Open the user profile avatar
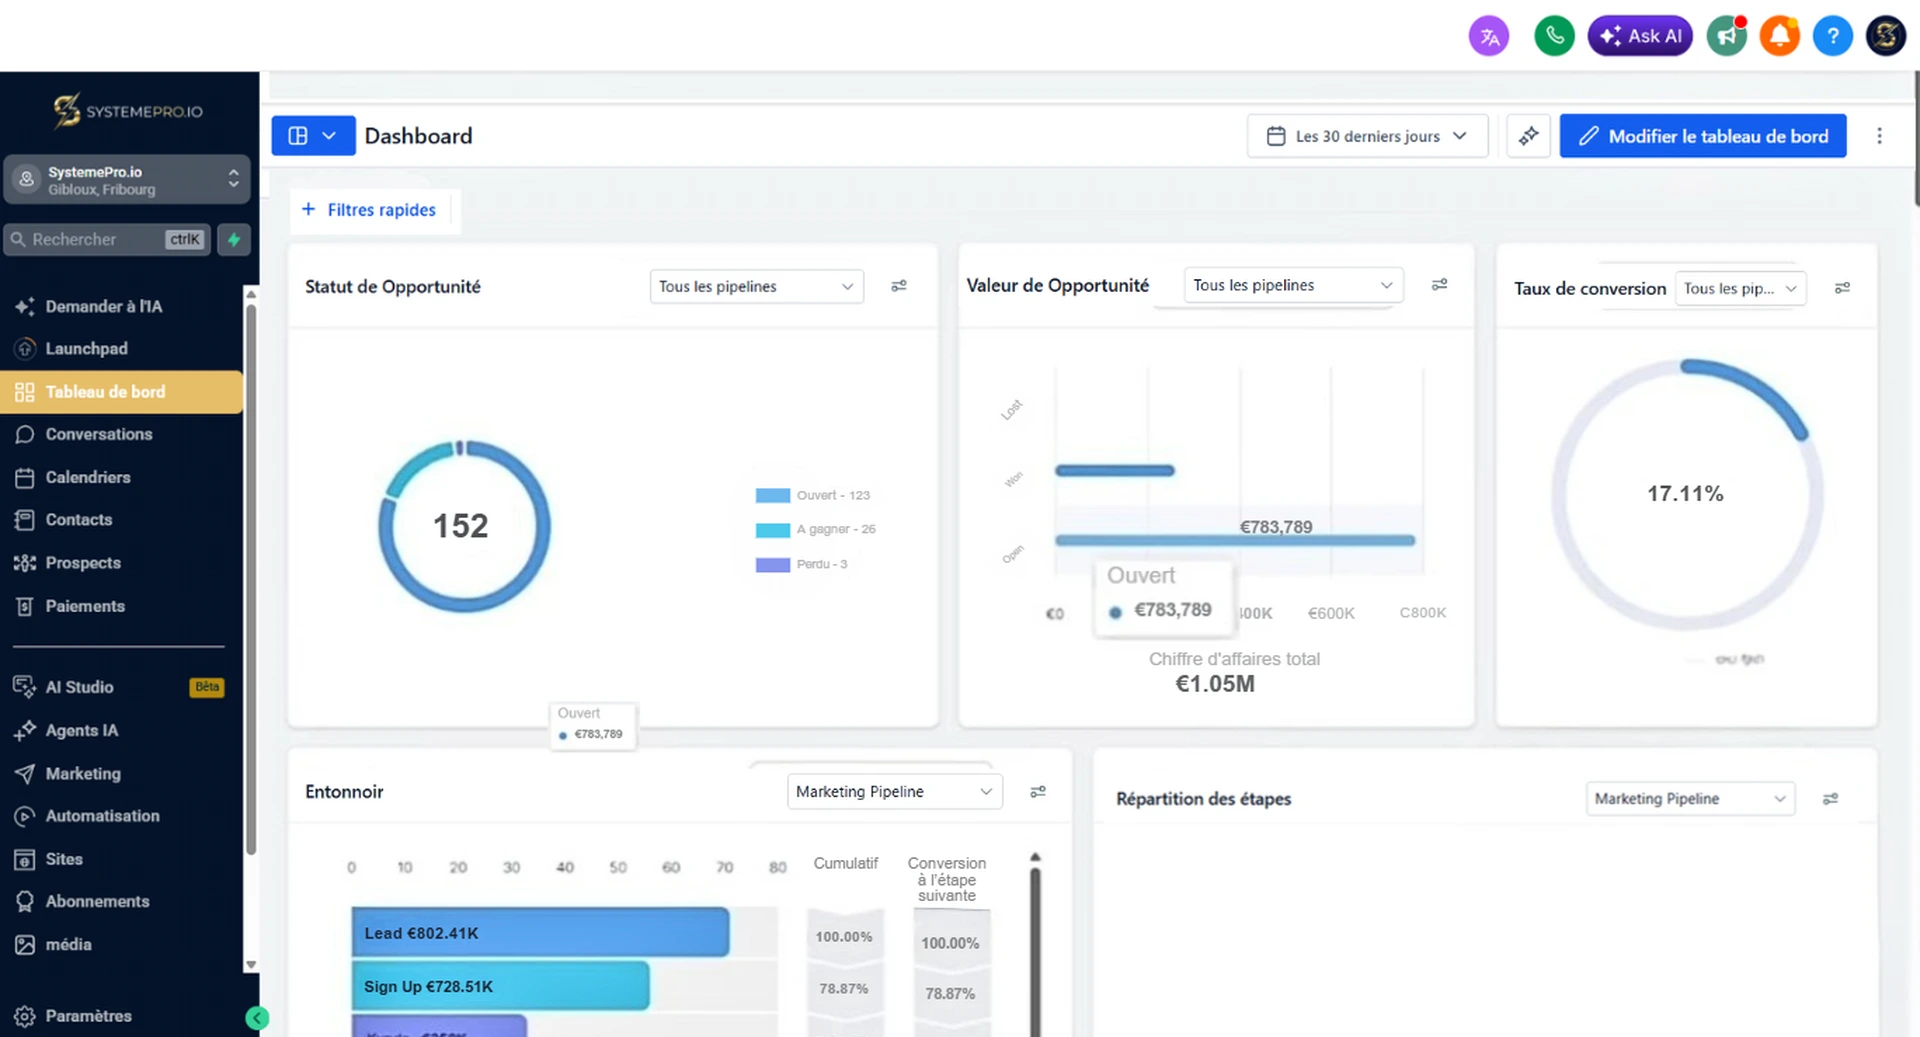Screen dimensions: 1920x1037 click(1886, 36)
